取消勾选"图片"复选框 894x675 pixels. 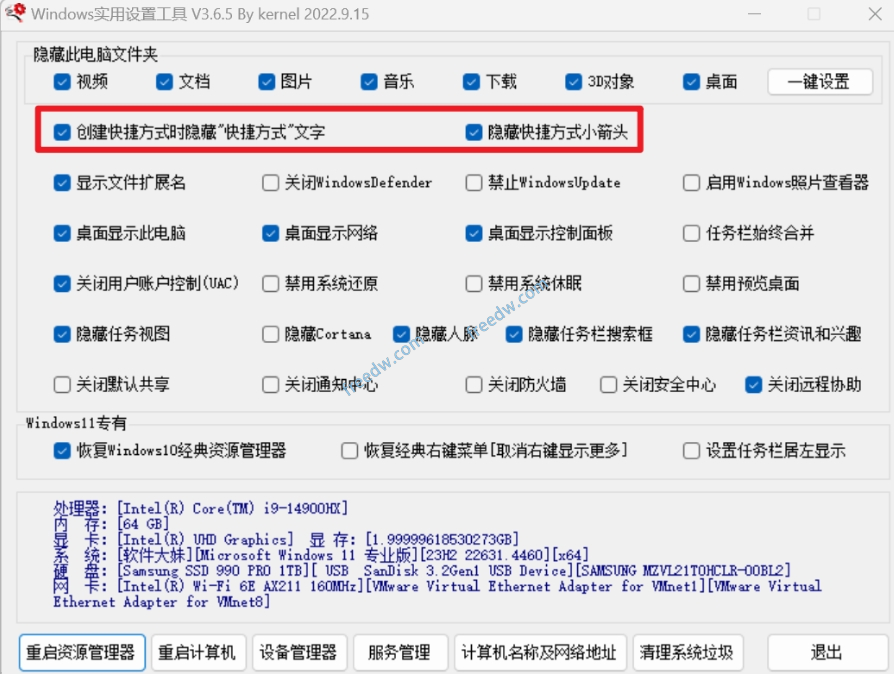[267, 83]
